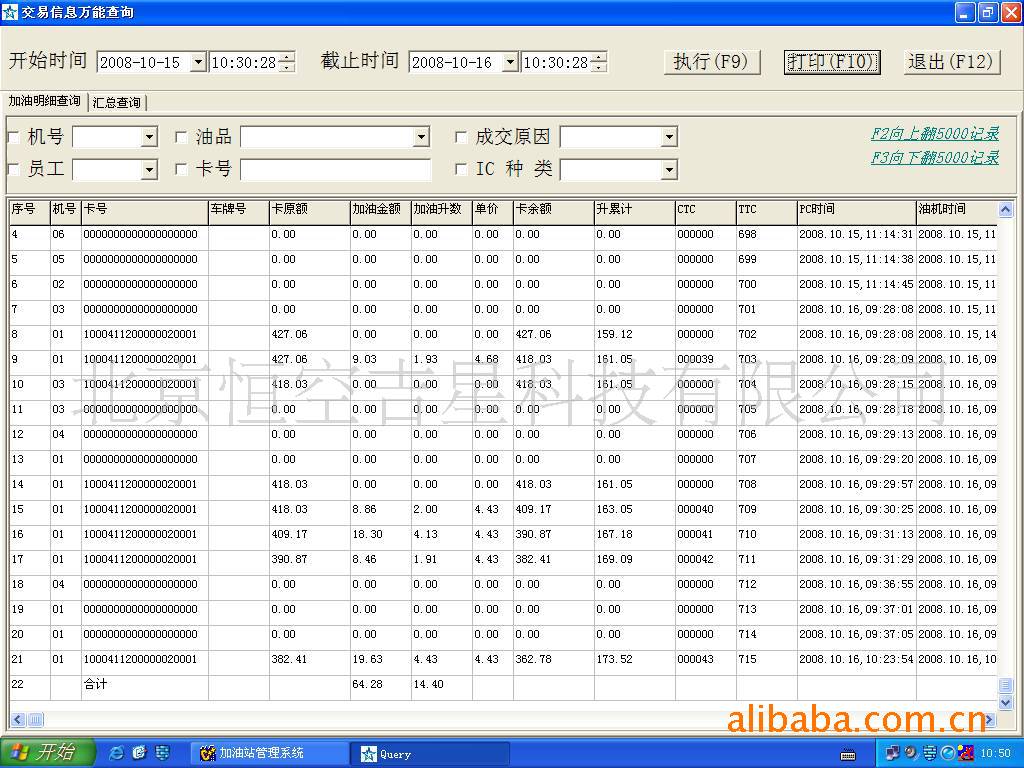Switch to the Query taskbar window
The width and height of the screenshot is (1024, 768).
point(395,754)
